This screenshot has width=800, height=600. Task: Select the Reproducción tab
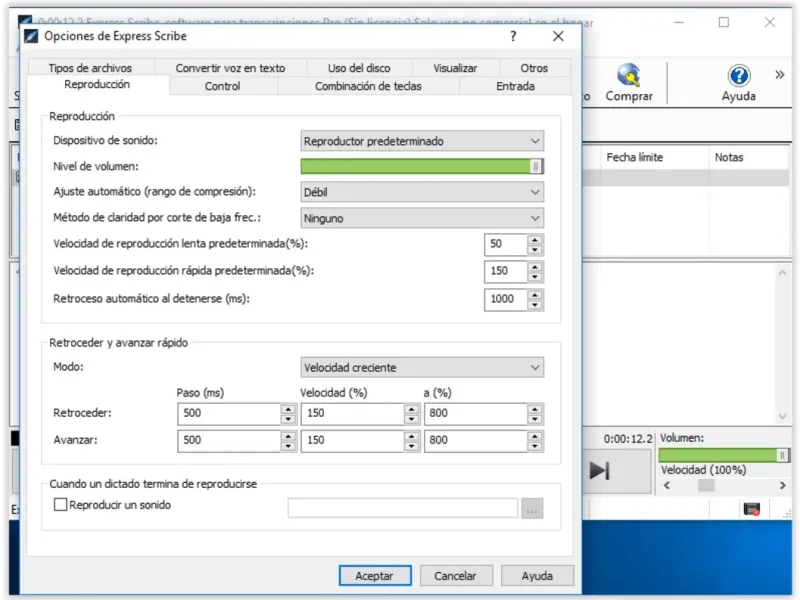97,85
